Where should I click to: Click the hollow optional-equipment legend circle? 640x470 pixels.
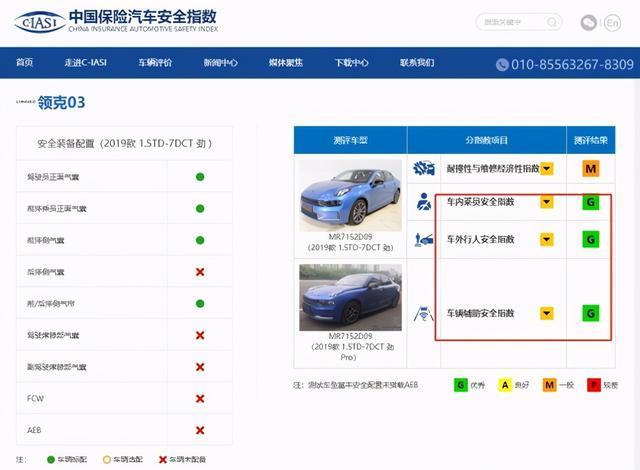click(x=107, y=460)
